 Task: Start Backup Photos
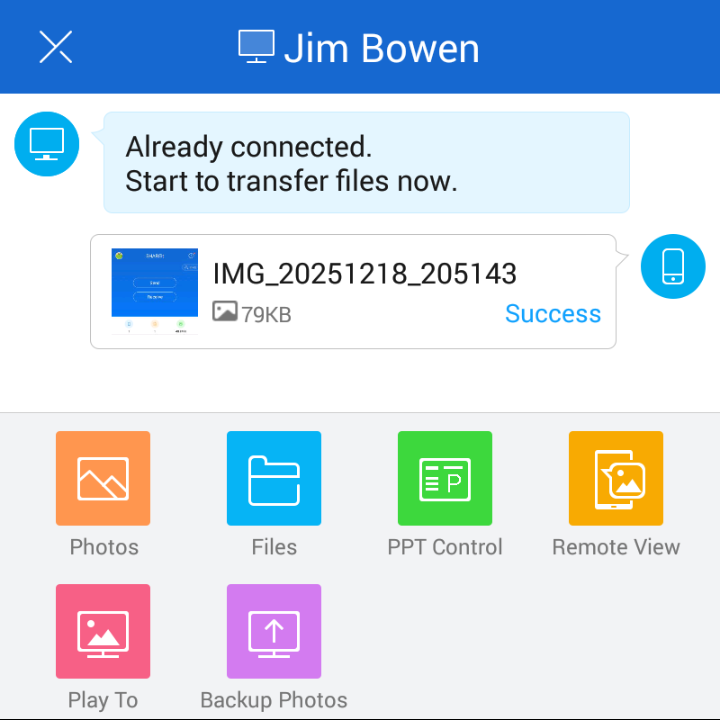pyautogui.click(x=274, y=631)
